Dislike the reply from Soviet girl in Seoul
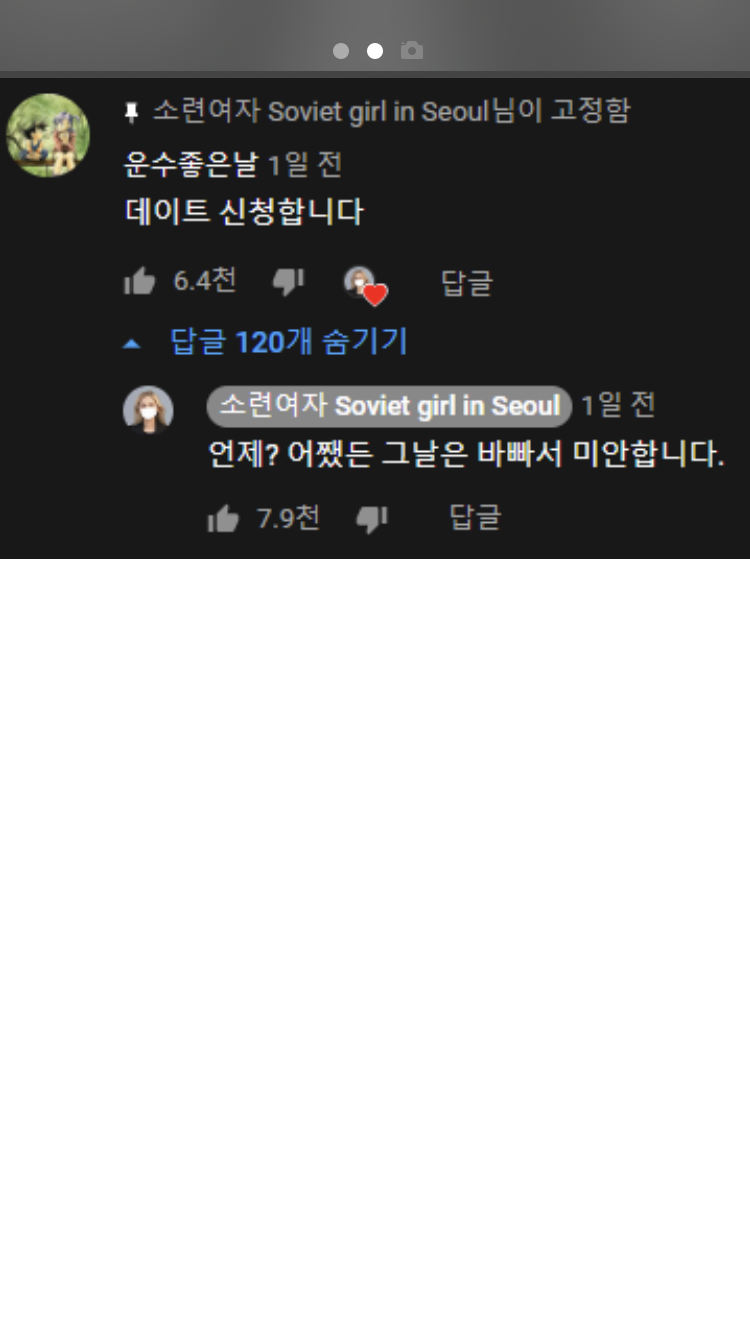This screenshot has width=750, height=1334. click(372, 518)
